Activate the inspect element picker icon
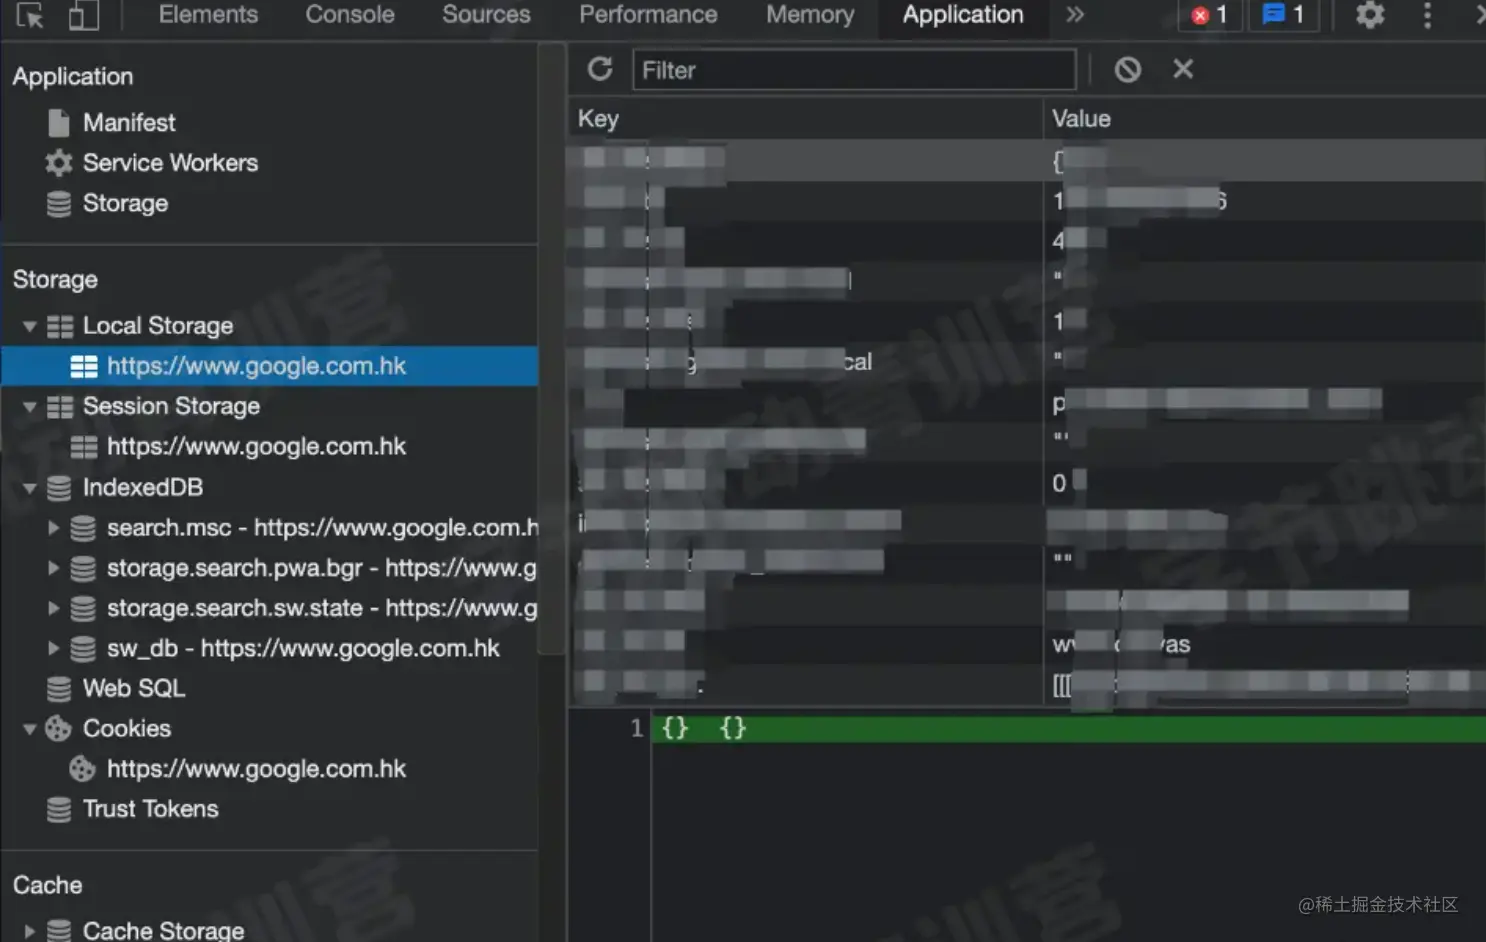Viewport: 1486px width, 942px height. pos(30,15)
